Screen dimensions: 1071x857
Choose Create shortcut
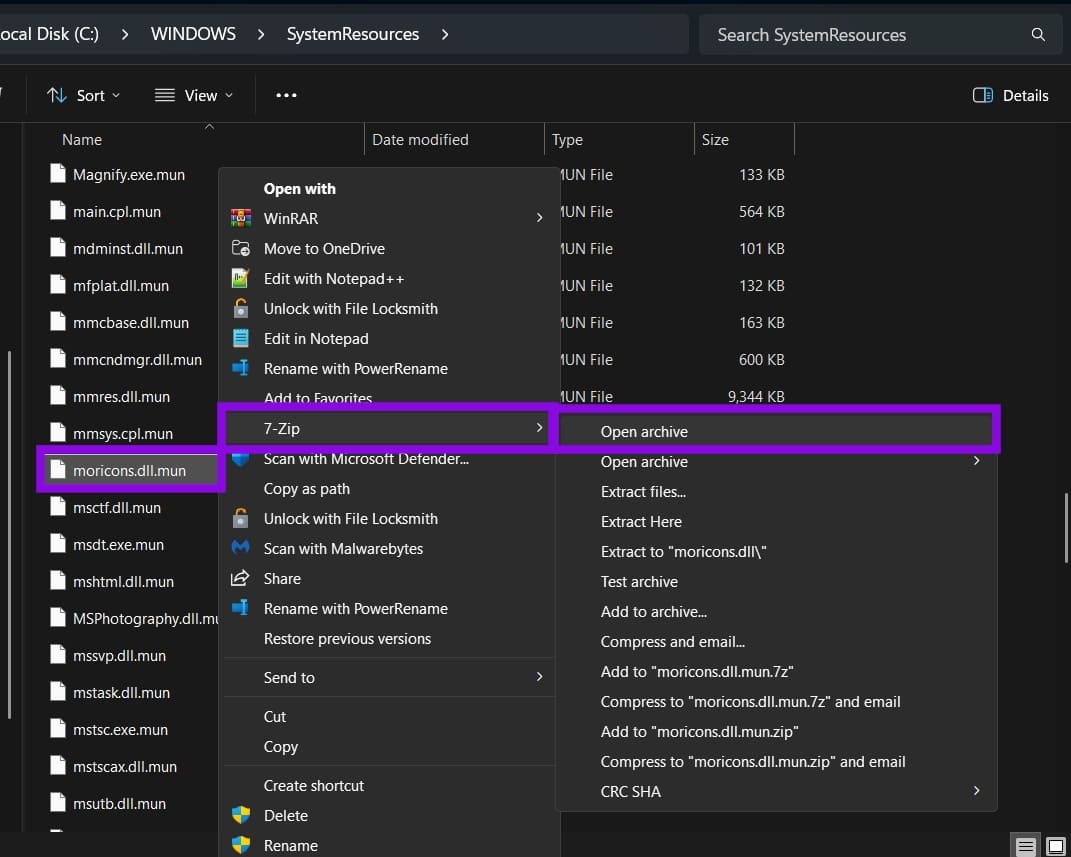click(x=314, y=786)
